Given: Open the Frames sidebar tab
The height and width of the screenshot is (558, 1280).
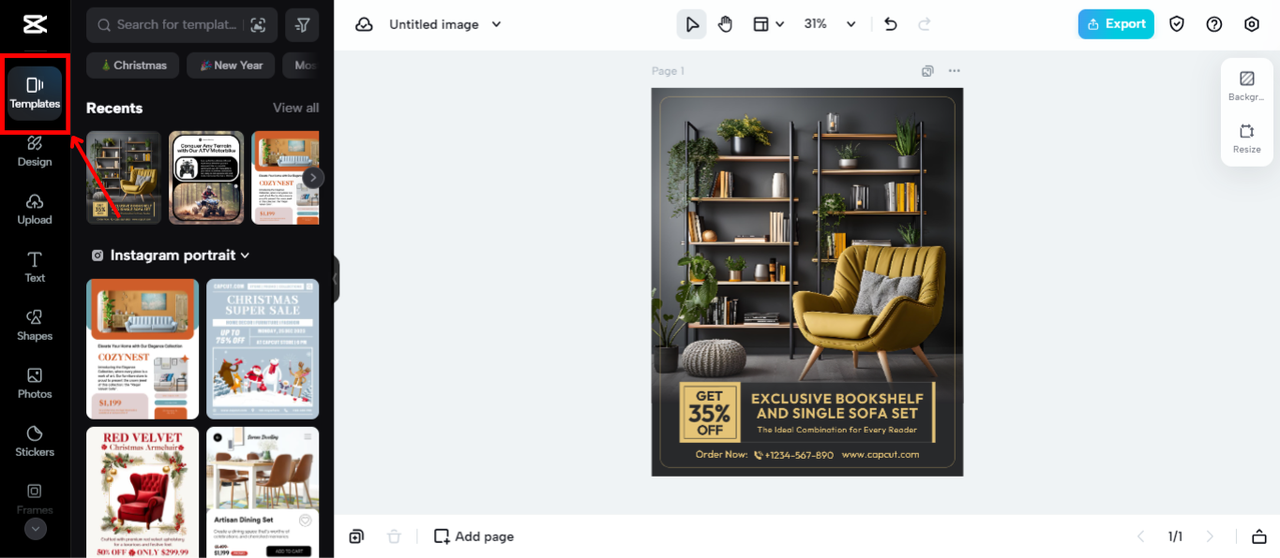Looking at the screenshot, I should point(35,498).
